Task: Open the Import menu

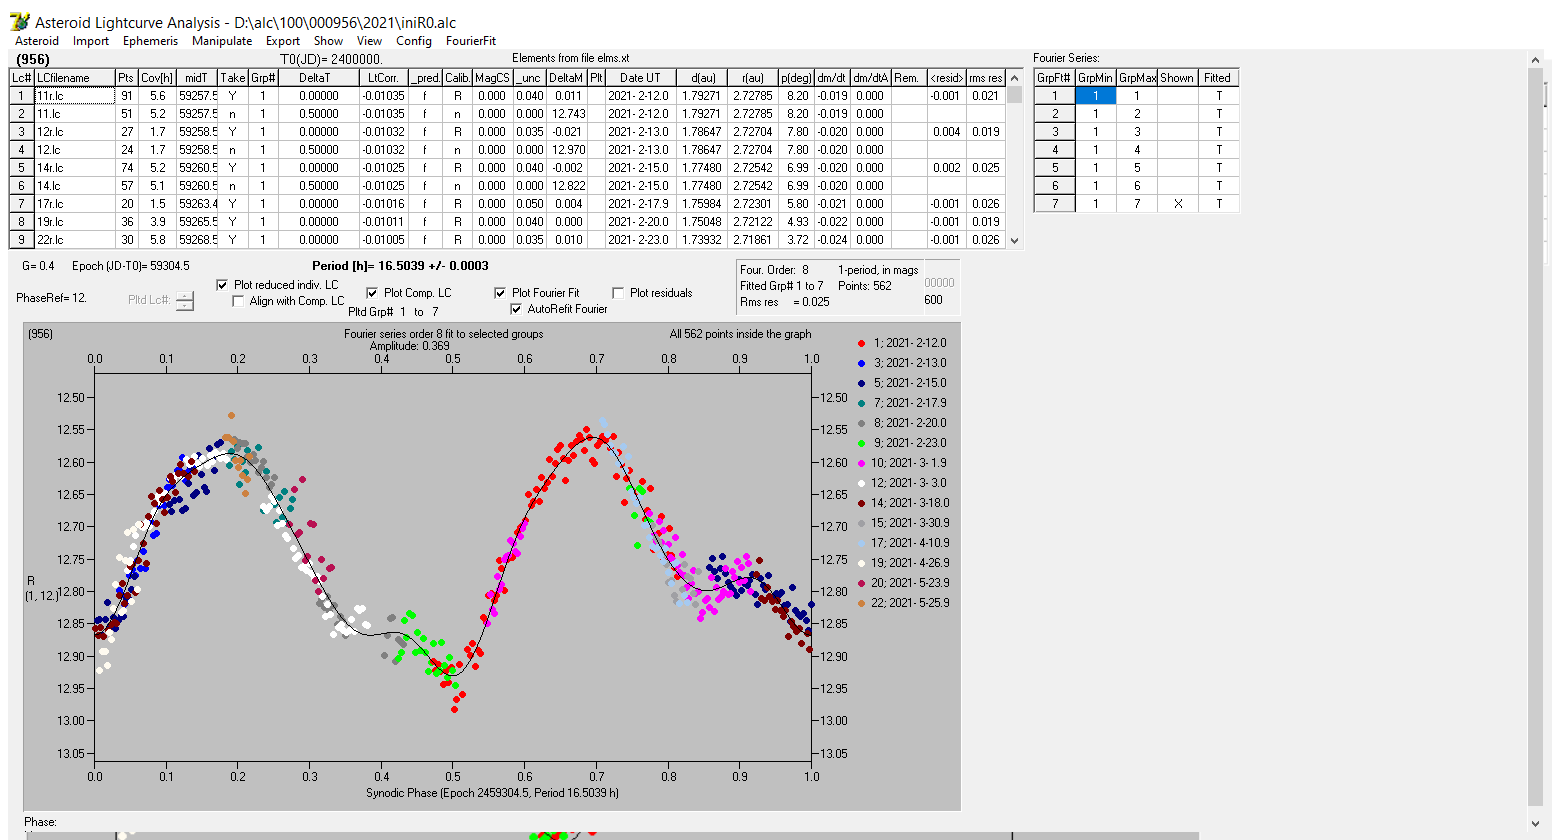Action: pyautogui.click(x=91, y=41)
